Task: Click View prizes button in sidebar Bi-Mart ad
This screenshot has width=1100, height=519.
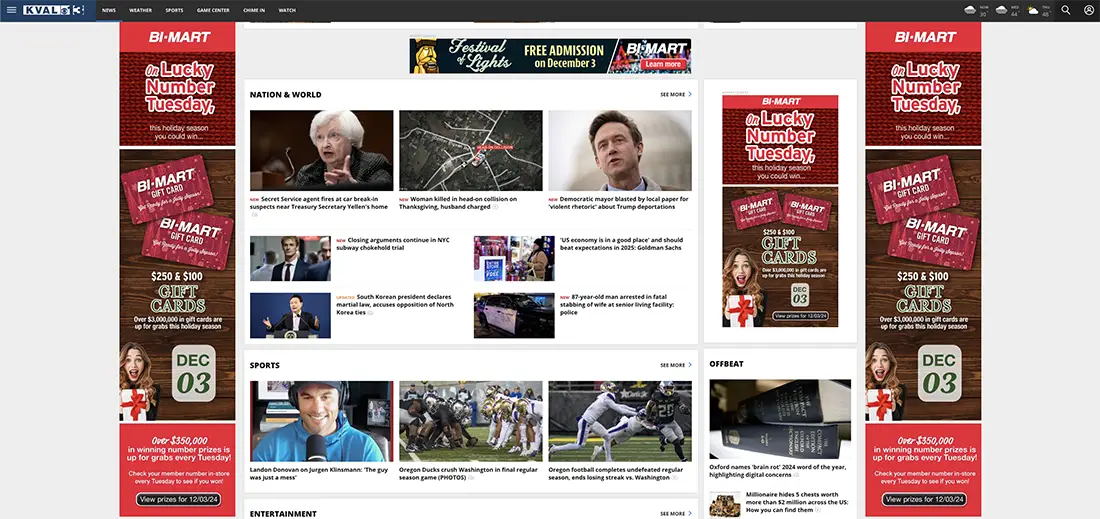Action: [x=800, y=316]
